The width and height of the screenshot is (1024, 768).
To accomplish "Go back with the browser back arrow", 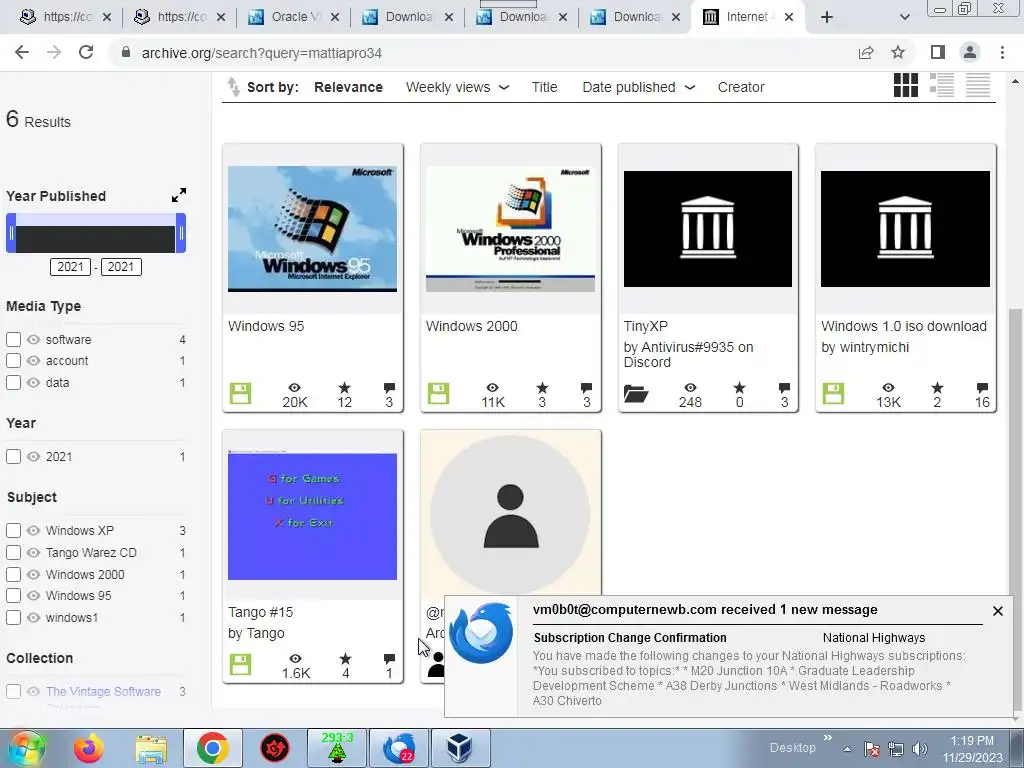I will [x=22, y=53].
